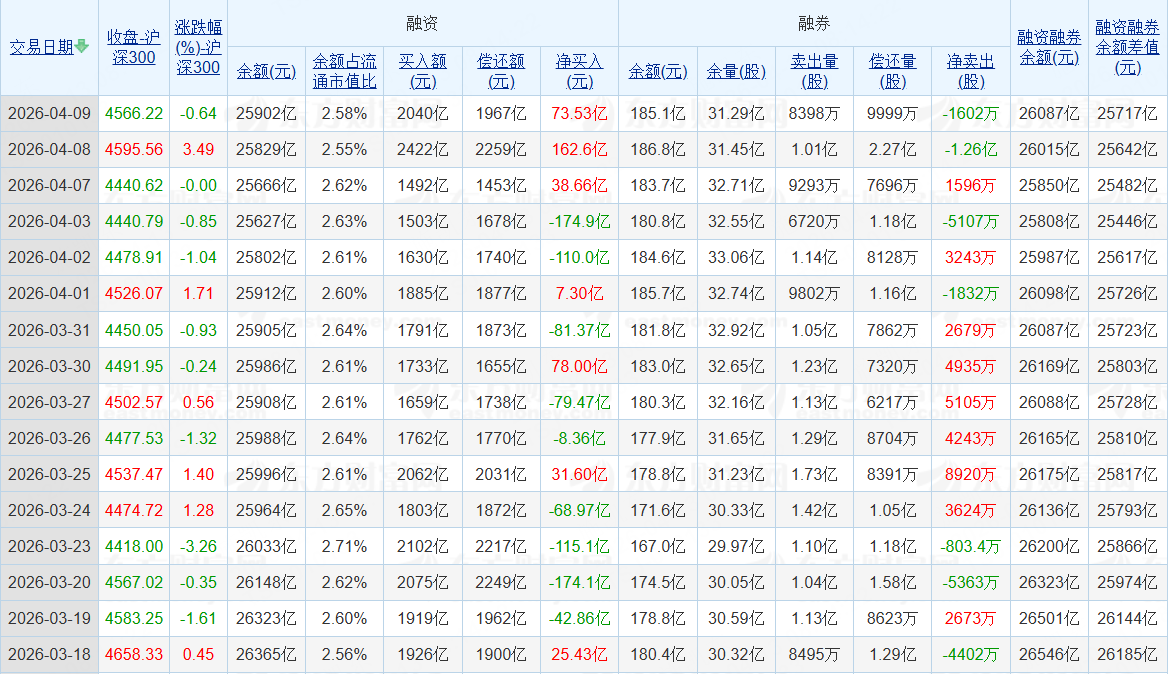Click the 2026-03-27 date cell
This screenshot has width=1168, height=674.
pos(49,402)
